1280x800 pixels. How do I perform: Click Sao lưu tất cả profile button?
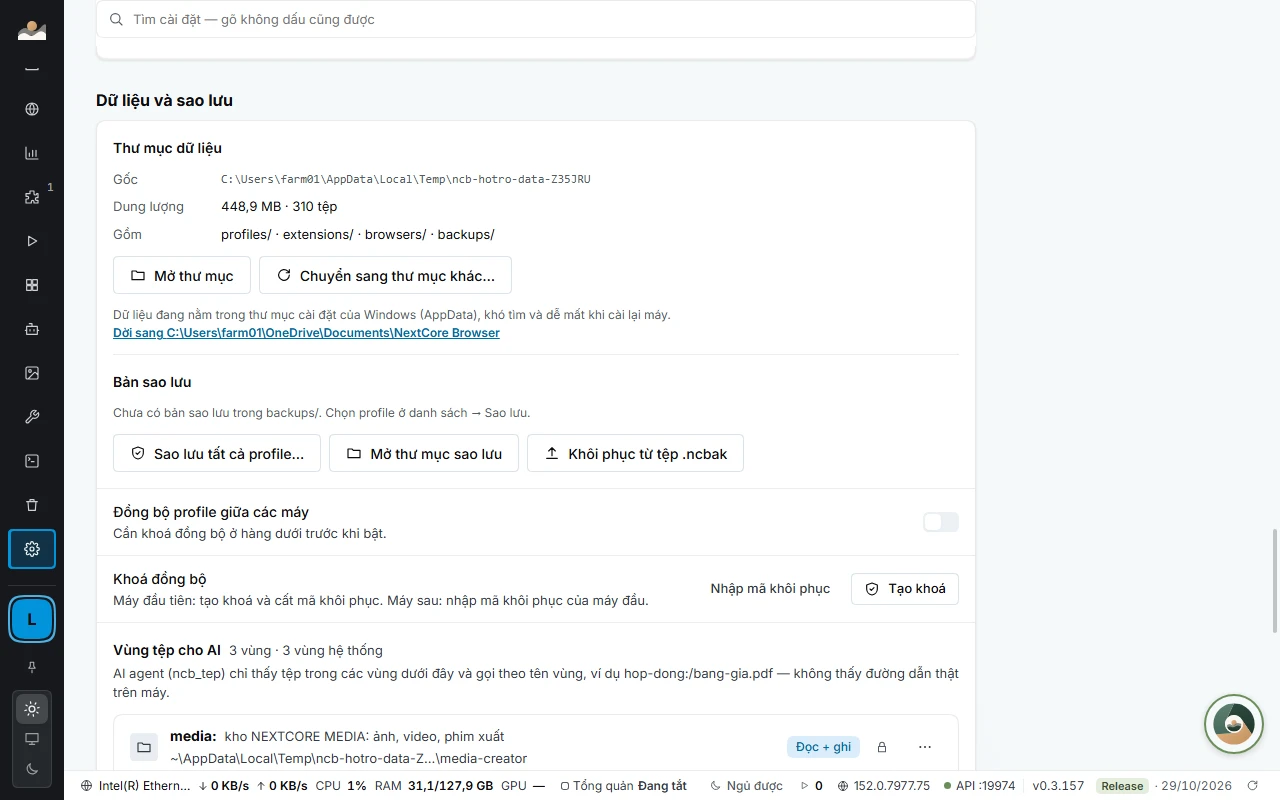[217, 453]
